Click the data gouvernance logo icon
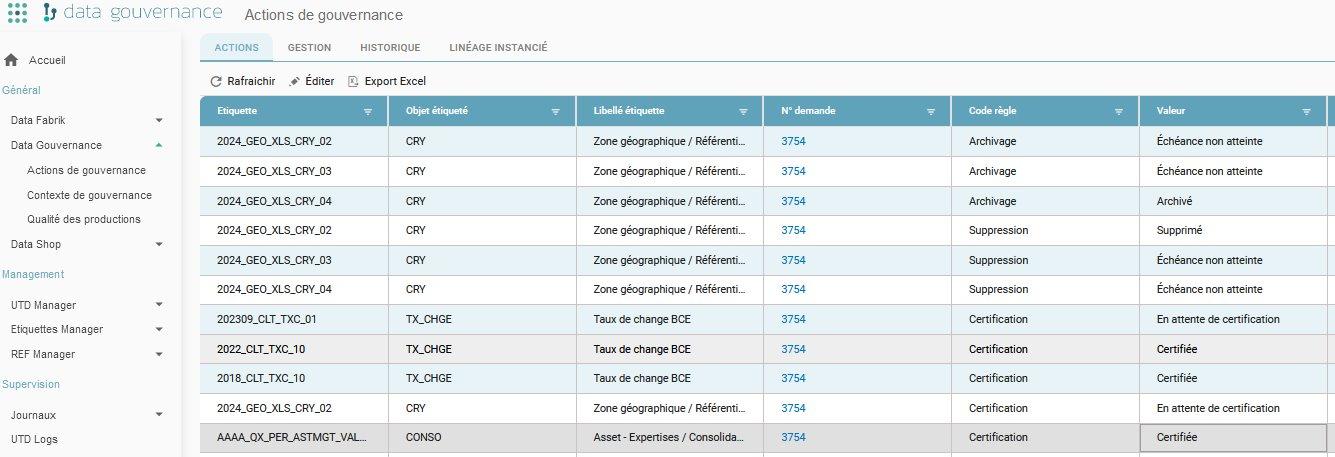Viewport: 1335px width, 457px height. 51,14
